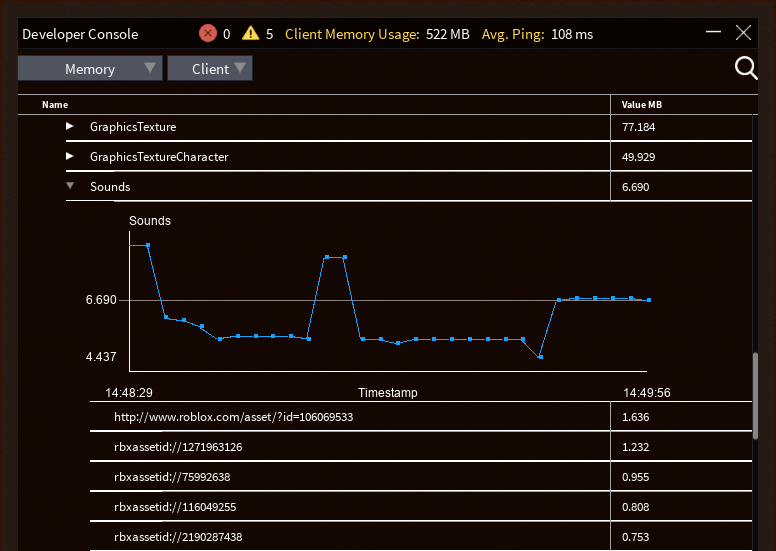Click the 77.184 value cell

pyautogui.click(x=638, y=127)
